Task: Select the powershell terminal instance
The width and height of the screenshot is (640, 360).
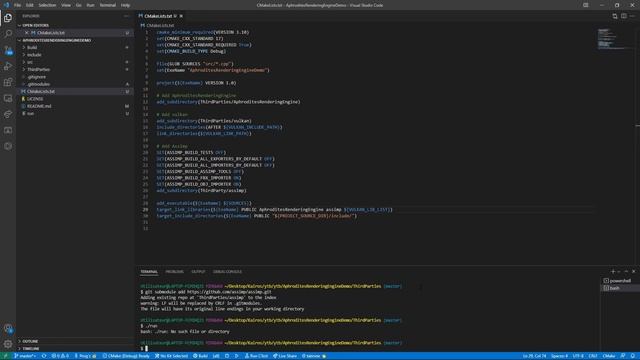Action: pyautogui.click(x=620, y=281)
